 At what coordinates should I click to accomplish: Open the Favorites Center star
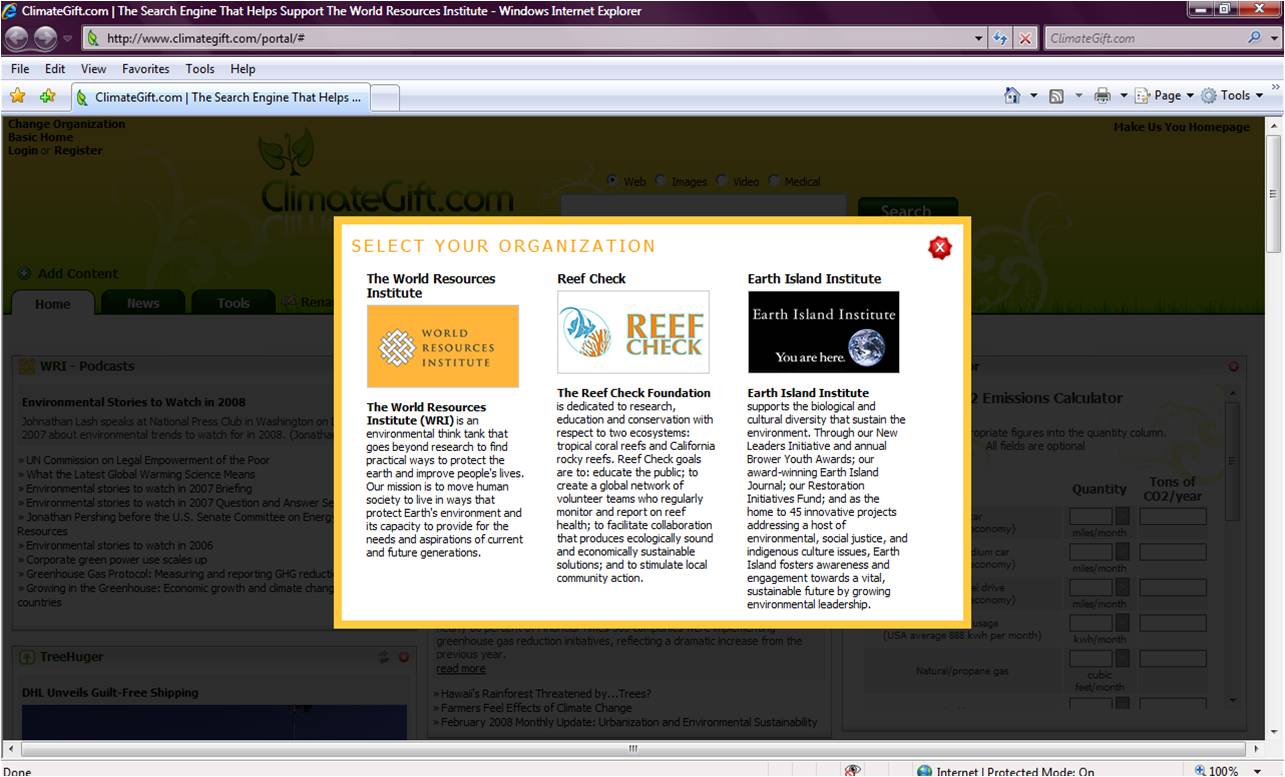click(18, 97)
